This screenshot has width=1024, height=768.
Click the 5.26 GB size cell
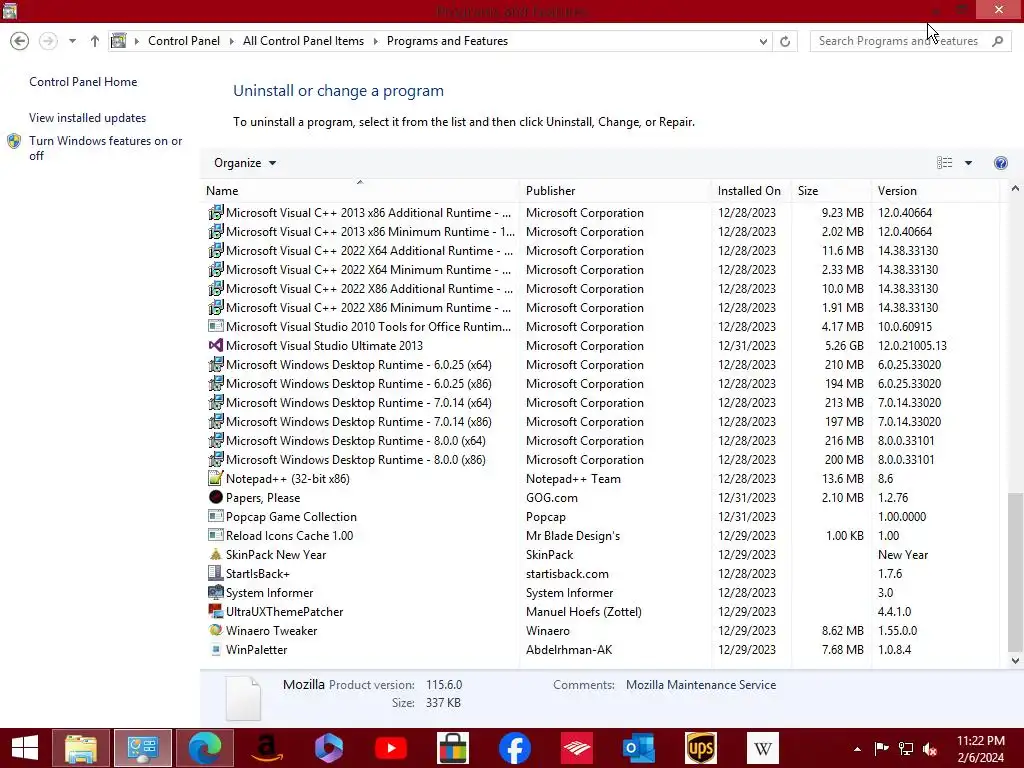[844, 345]
